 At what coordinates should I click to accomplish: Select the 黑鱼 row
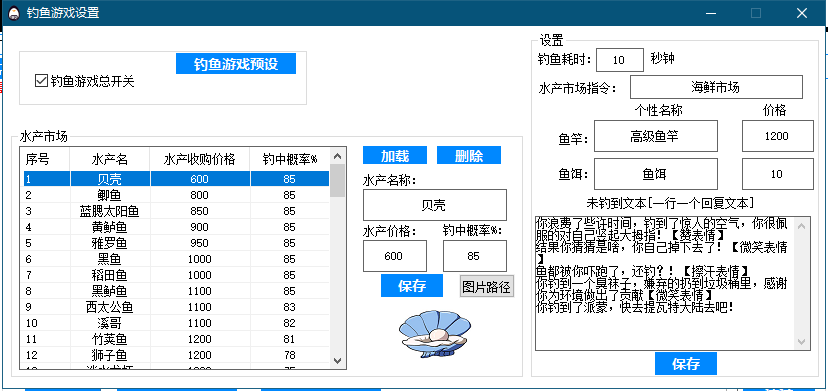click(175, 259)
